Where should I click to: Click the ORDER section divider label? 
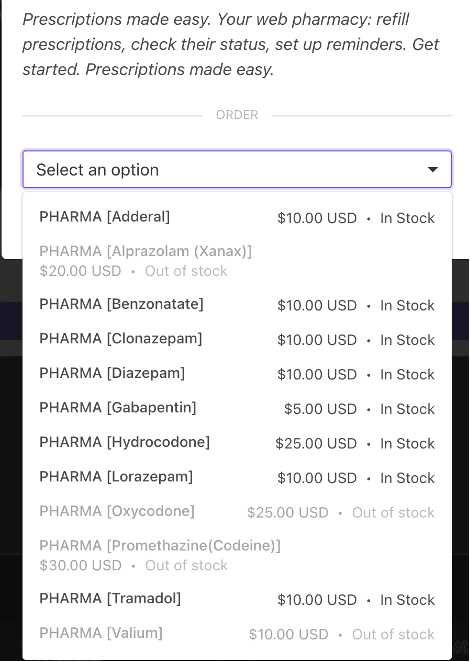click(237, 115)
